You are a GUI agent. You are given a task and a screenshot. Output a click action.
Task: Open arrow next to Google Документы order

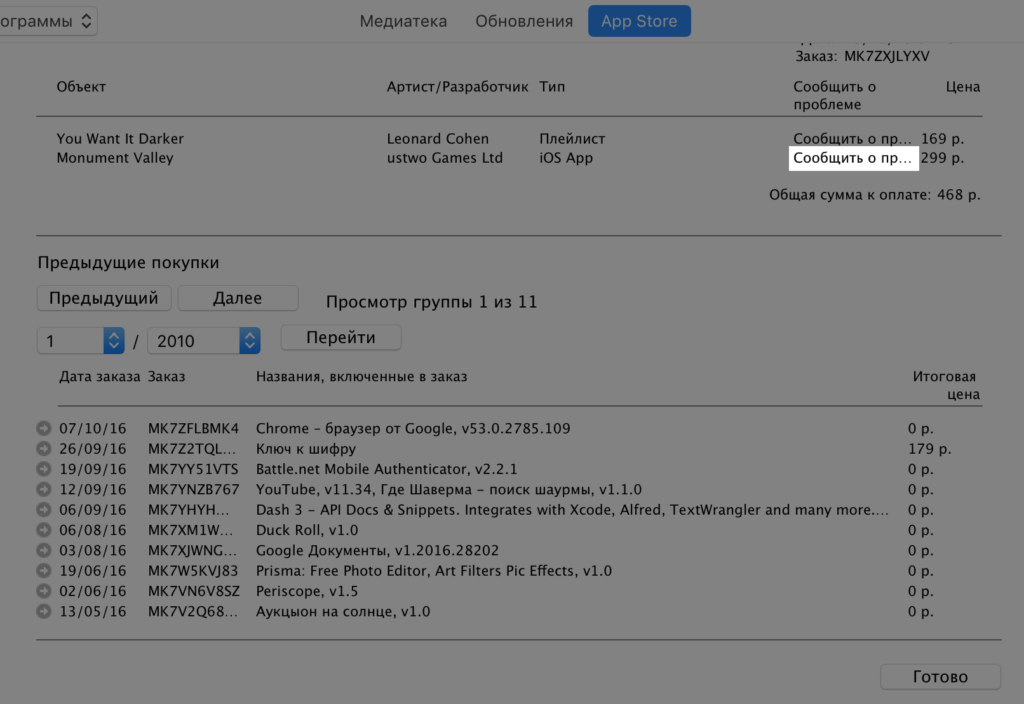[44, 551]
